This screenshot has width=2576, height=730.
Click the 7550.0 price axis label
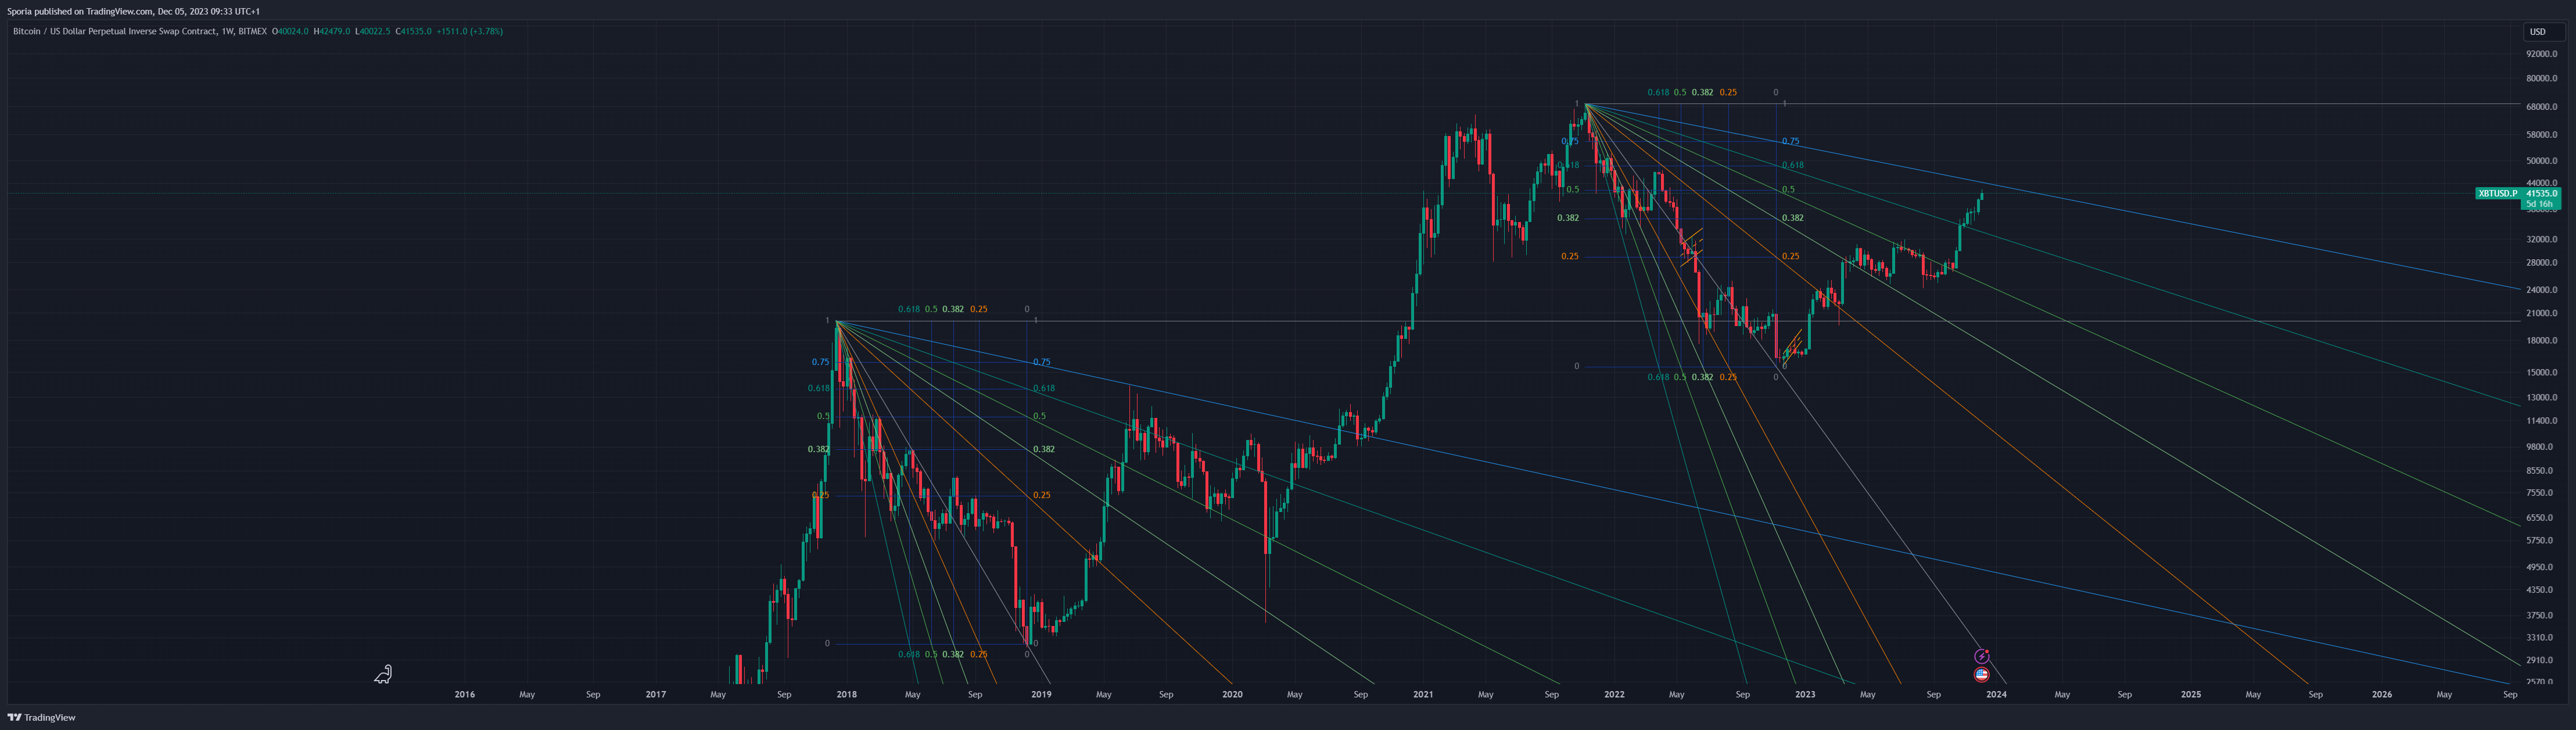[2539, 493]
